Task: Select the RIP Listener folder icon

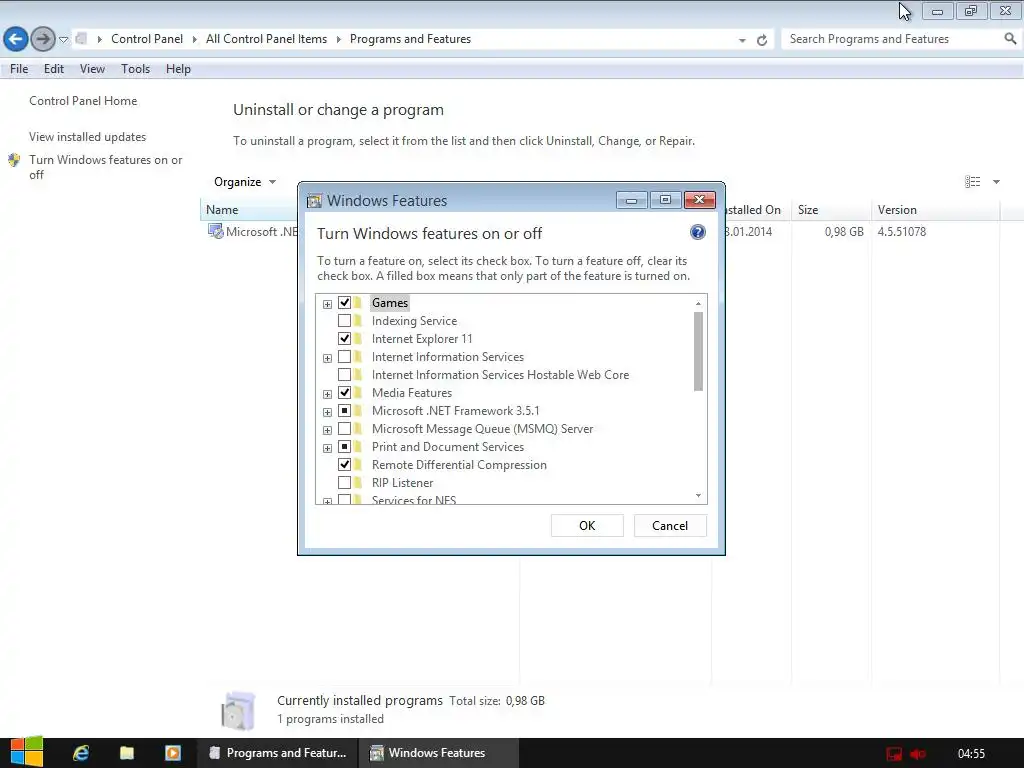Action: [x=358, y=483]
